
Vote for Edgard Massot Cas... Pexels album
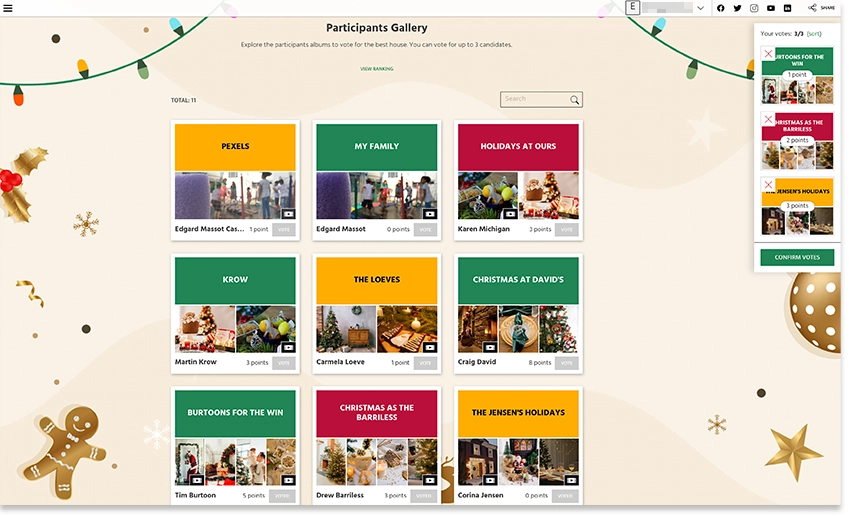pyautogui.click(x=284, y=229)
